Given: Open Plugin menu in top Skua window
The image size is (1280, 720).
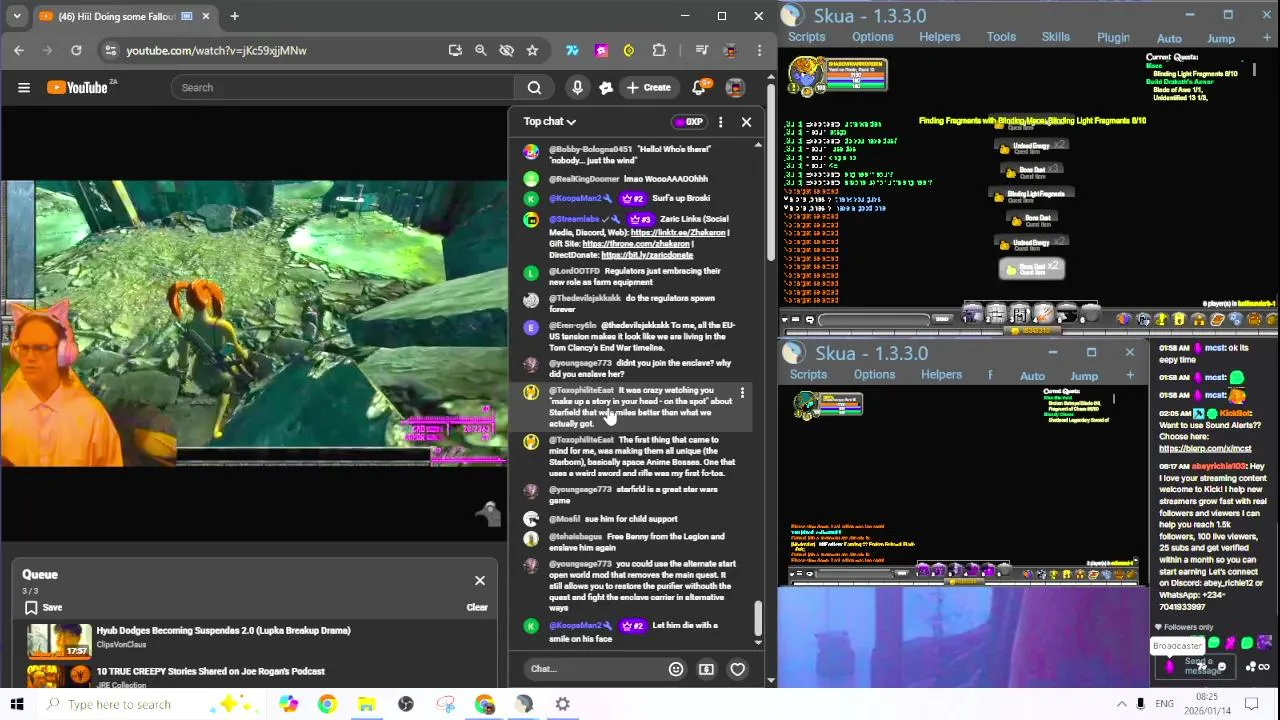Looking at the screenshot, I should coord(1113,38).
